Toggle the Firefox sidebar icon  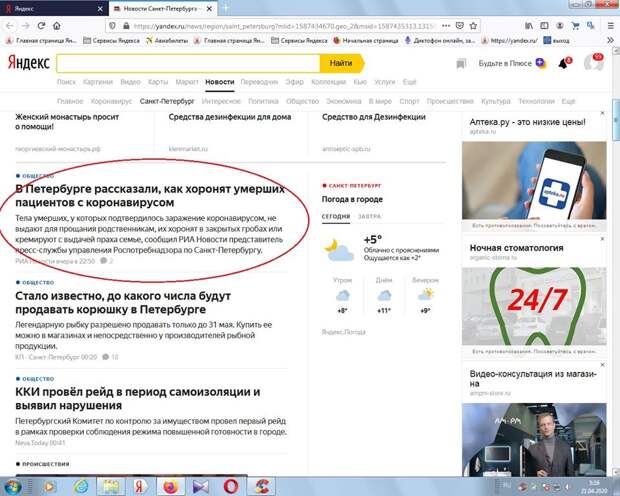tap(544, 26)
